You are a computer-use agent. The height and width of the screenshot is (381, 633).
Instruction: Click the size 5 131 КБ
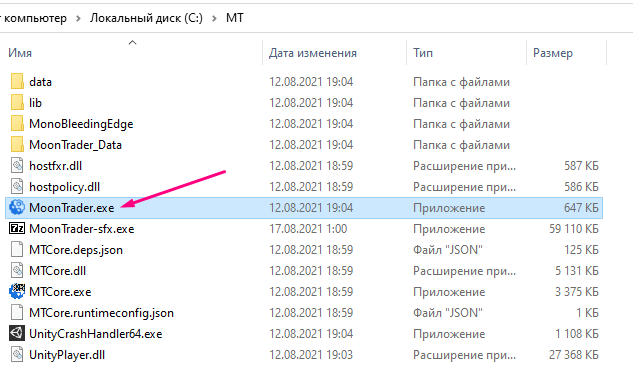click(577, 270)
